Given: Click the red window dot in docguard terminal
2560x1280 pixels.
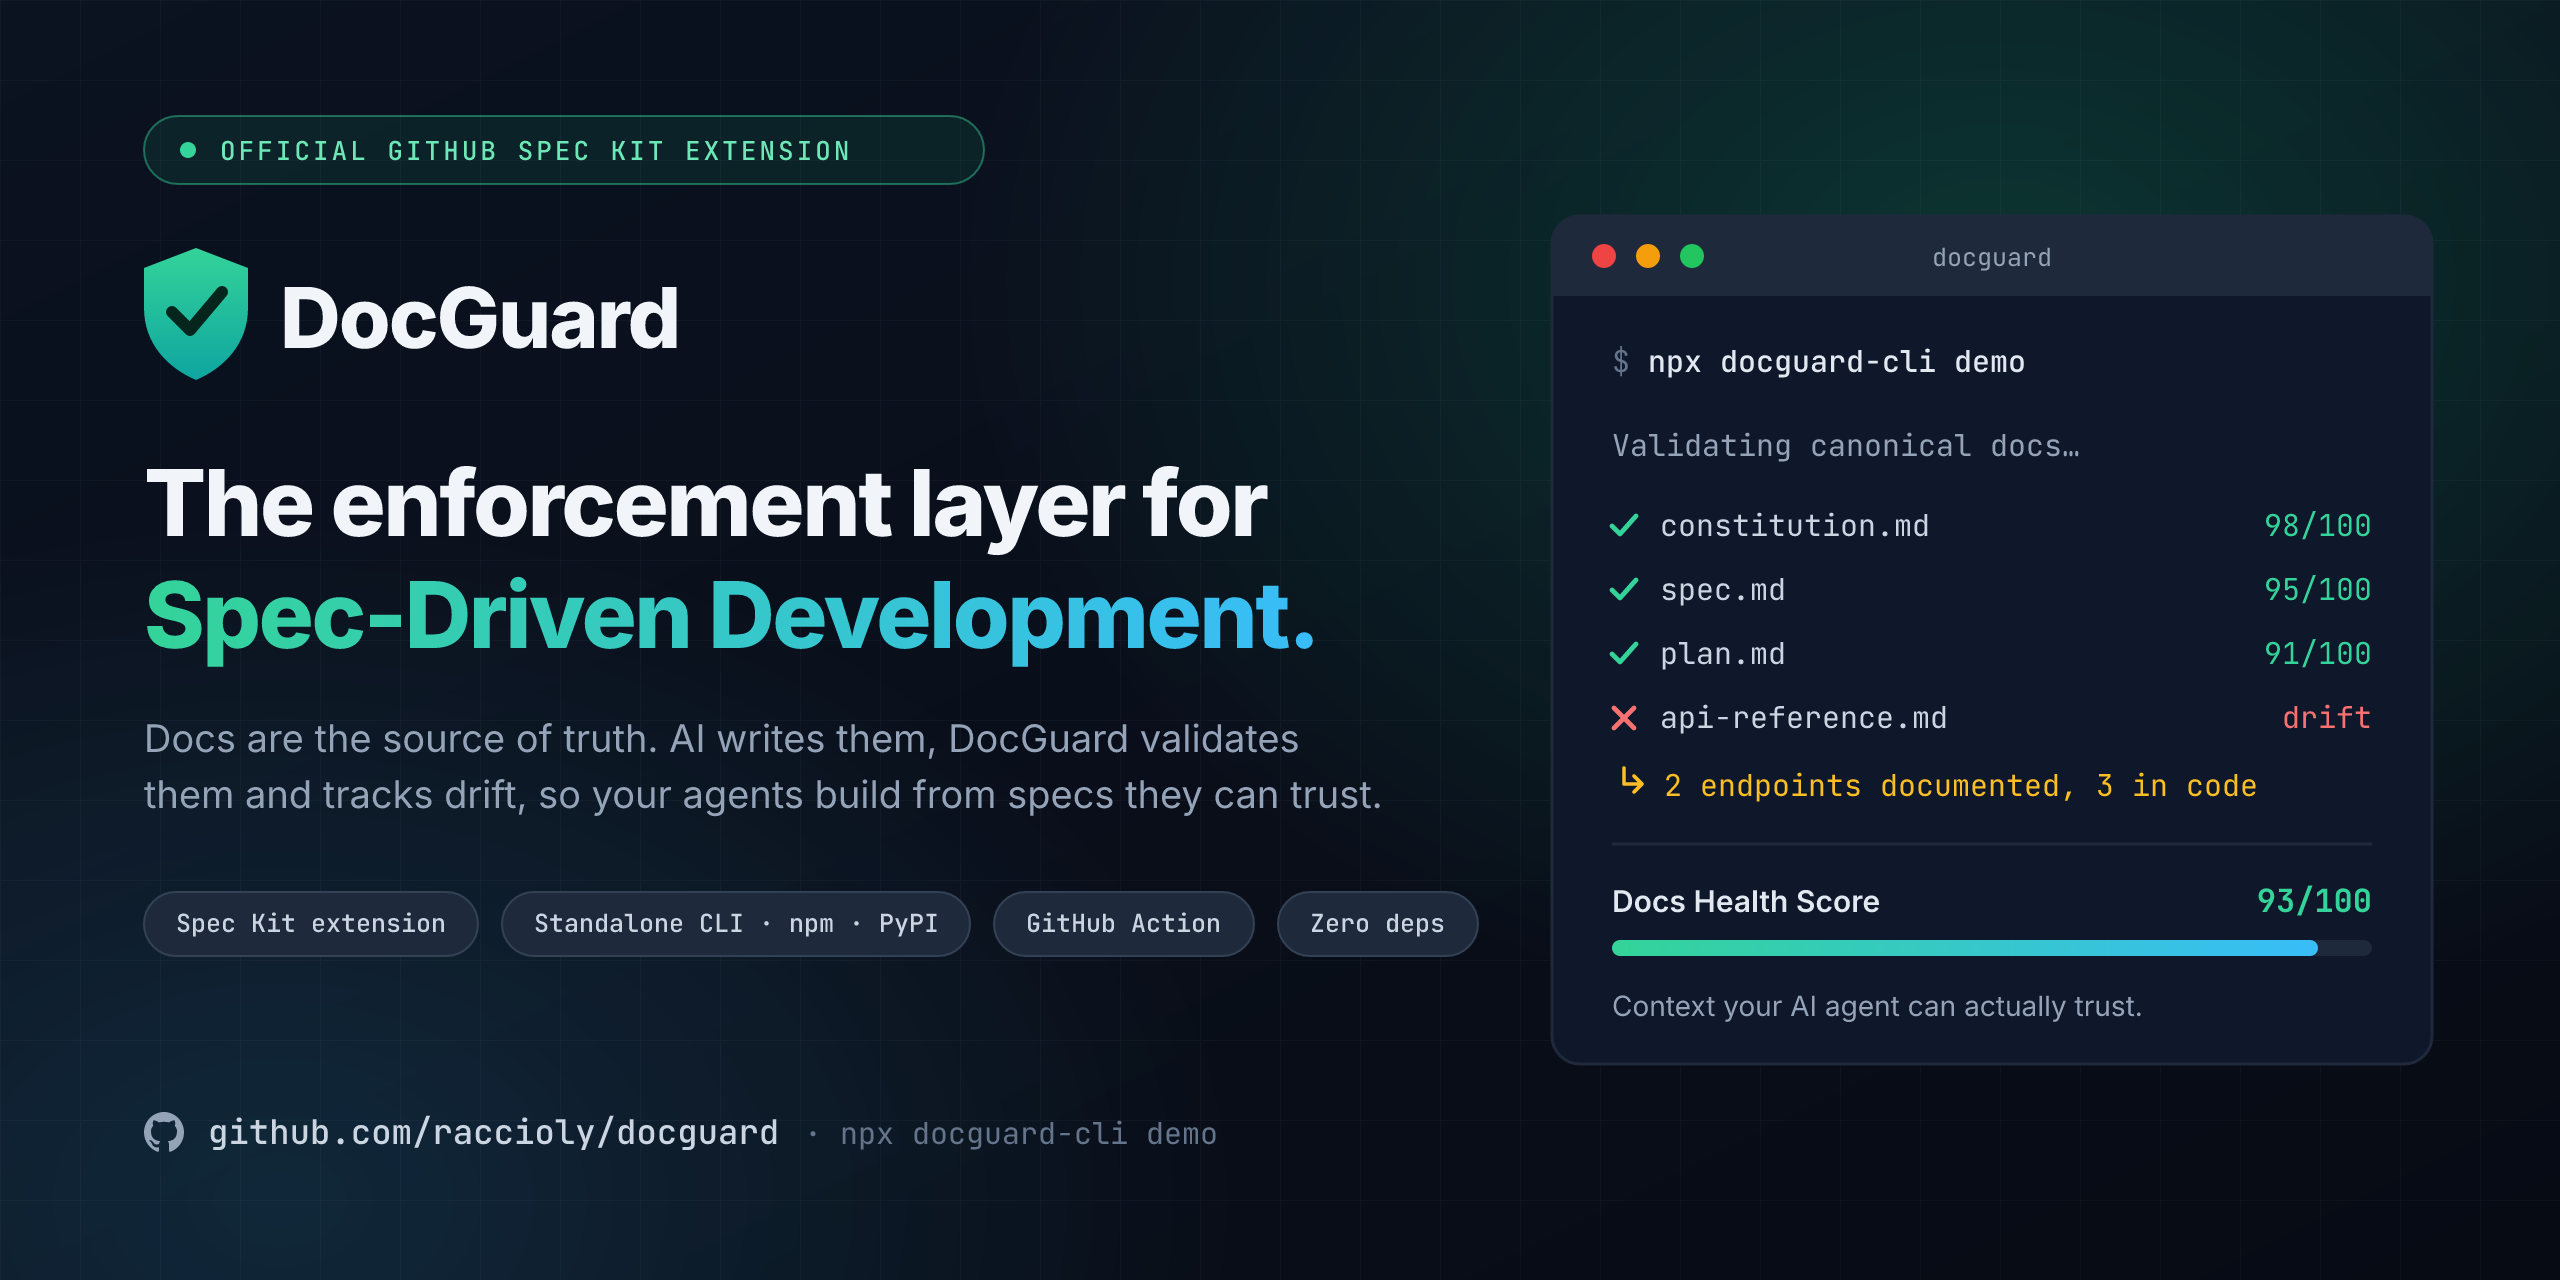Looking at the screenshot, I should 1604,256.
